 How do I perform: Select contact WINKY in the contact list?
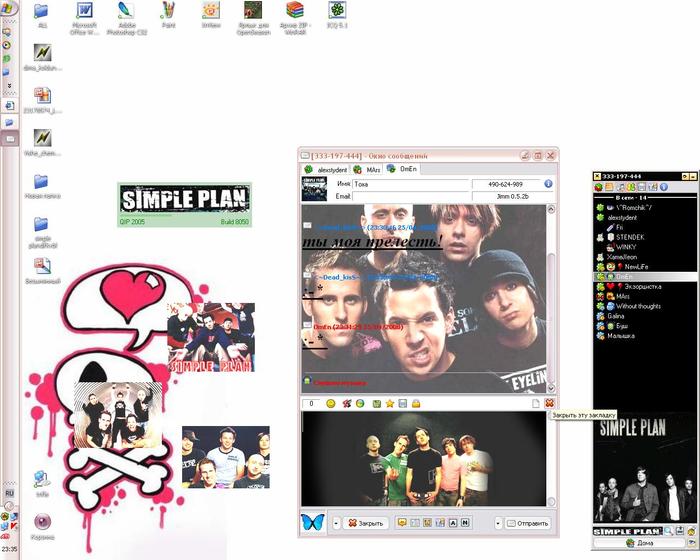(645, 247)
